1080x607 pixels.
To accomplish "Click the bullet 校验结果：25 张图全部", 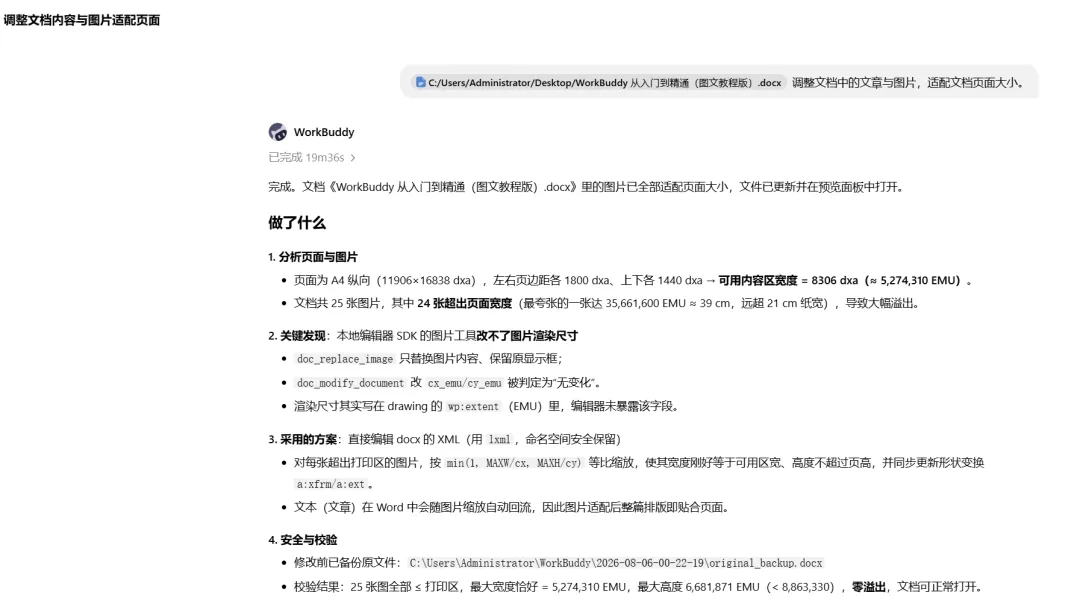I will pyautogui.click(x=638, y=587).
